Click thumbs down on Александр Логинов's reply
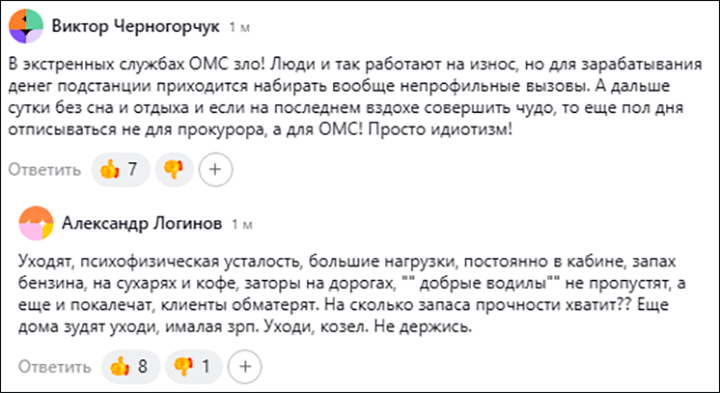The image size is (720, 393). [194, 367]
